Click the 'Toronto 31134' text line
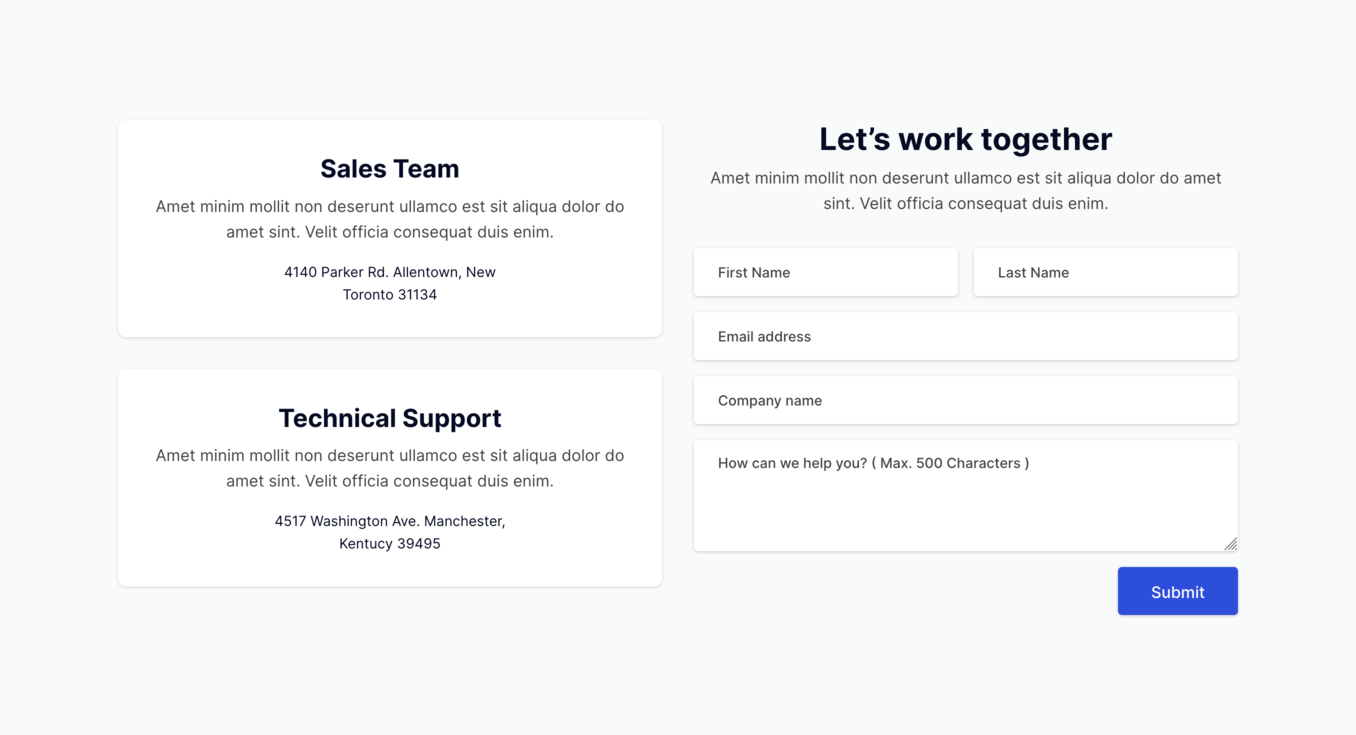This screenshot has width=1356, height=735. pyautogui.click(x=390, y=295)
